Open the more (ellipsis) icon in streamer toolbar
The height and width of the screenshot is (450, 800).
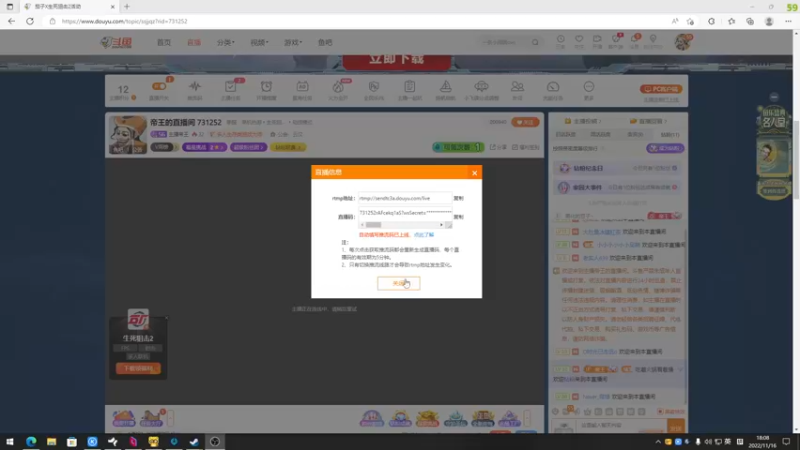coord(589,87)
